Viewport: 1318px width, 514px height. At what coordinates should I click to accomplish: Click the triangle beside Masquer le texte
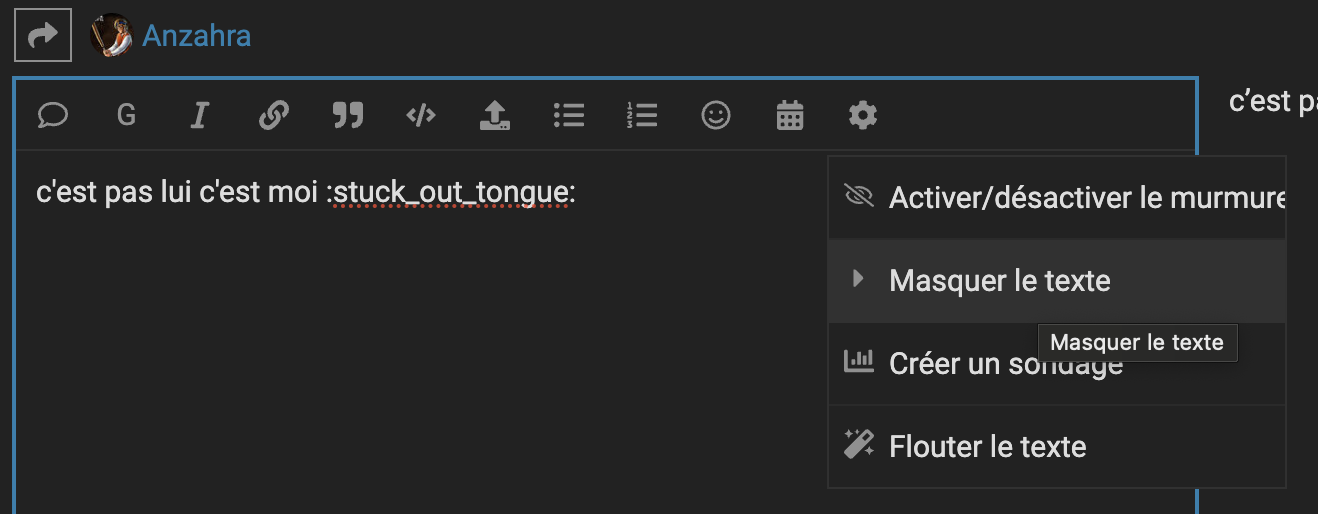(857, 279)
